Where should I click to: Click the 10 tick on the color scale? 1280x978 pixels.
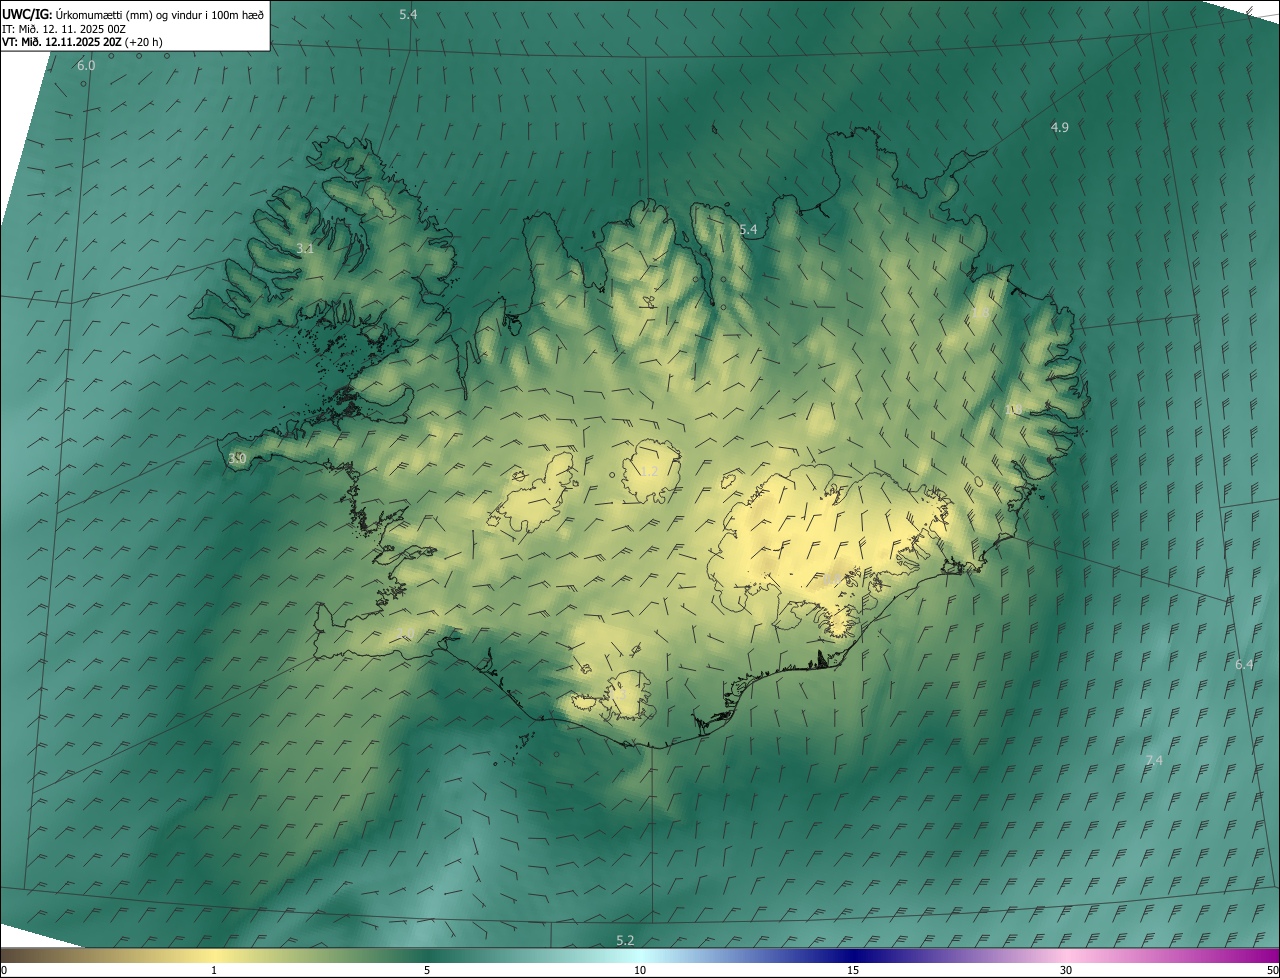[640, 970]
